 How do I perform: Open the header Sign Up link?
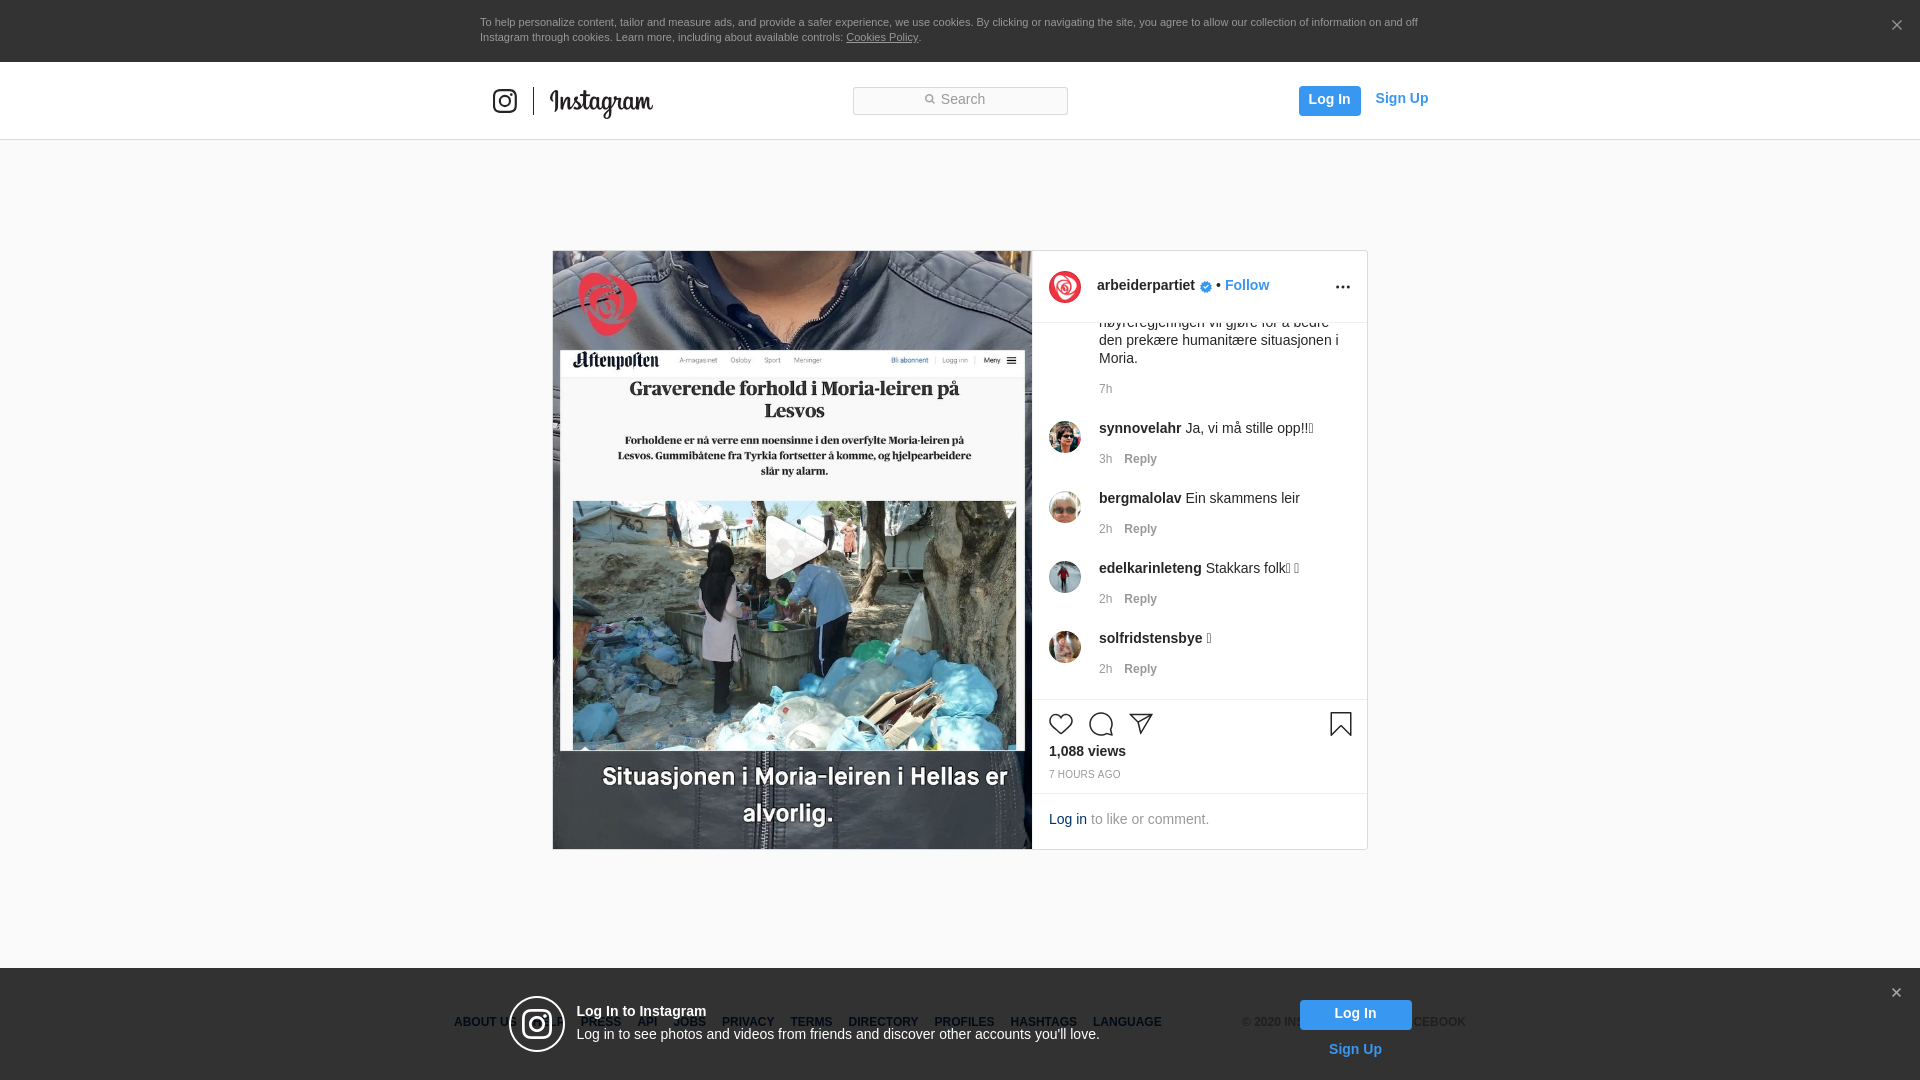click(x=1401, y=98)
